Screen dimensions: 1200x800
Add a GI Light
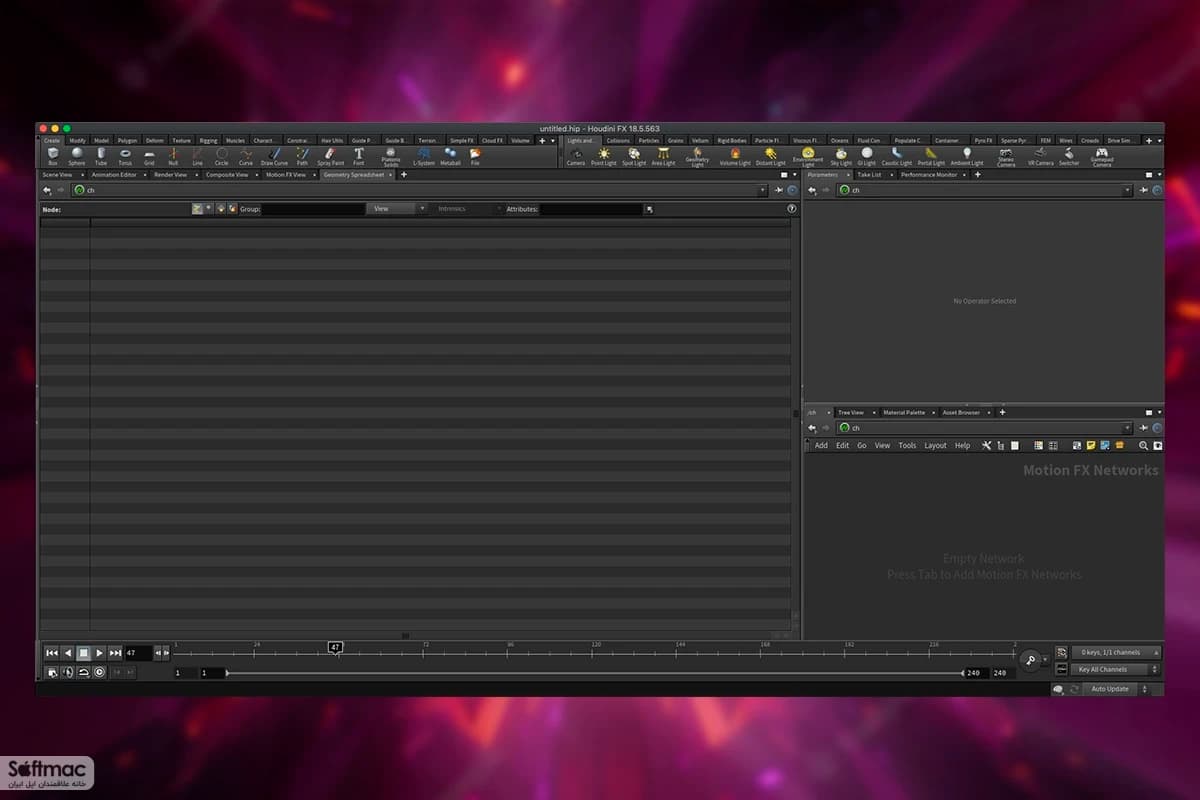coord(866,156)
